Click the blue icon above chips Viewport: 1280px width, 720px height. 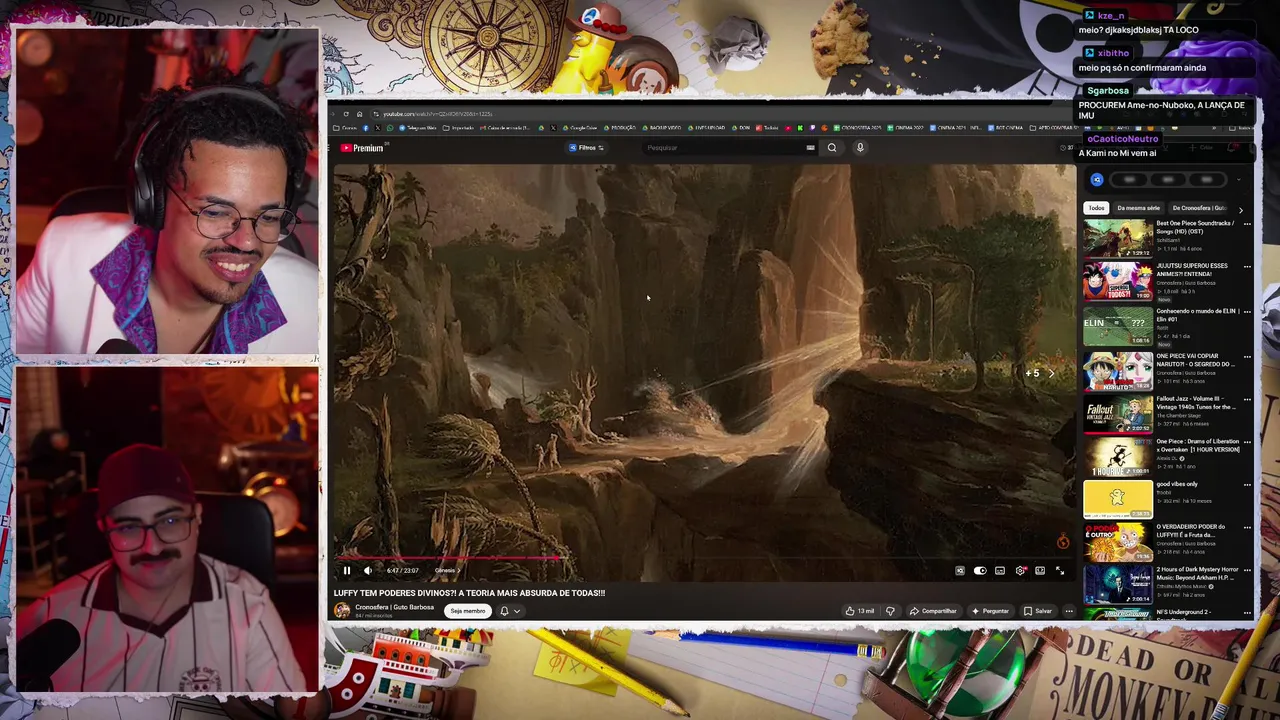pyautogui.click(x=1097, y=180)
